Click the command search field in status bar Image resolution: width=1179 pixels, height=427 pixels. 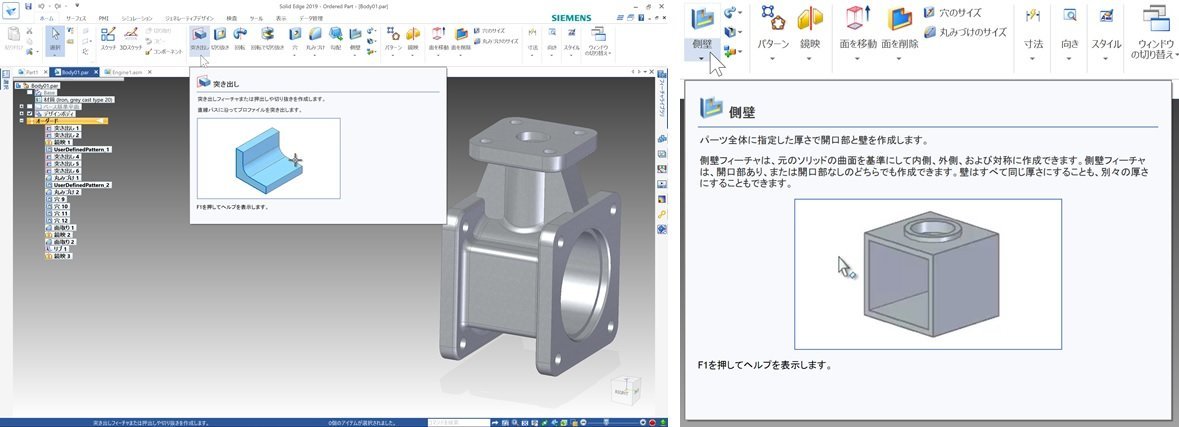(x=459, y=422)
